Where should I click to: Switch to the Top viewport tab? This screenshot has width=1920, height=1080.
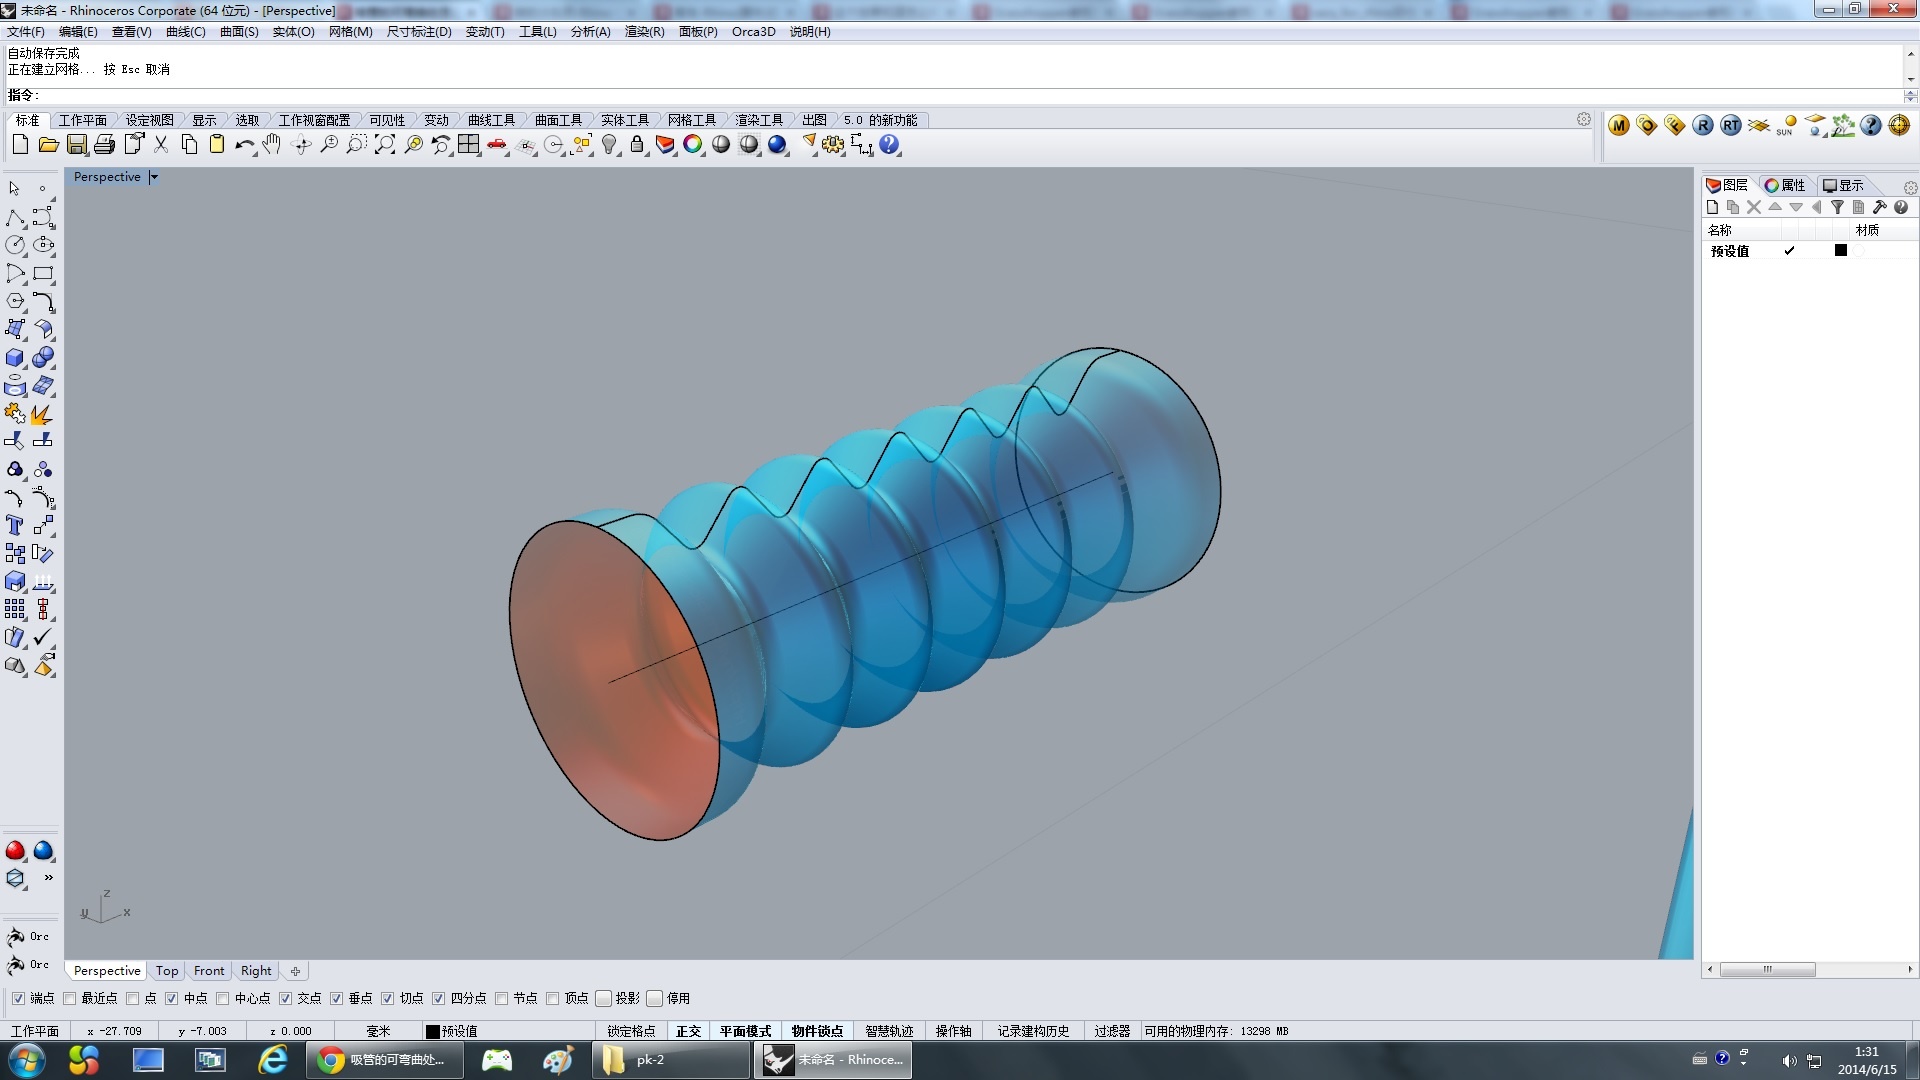(167, 971)
